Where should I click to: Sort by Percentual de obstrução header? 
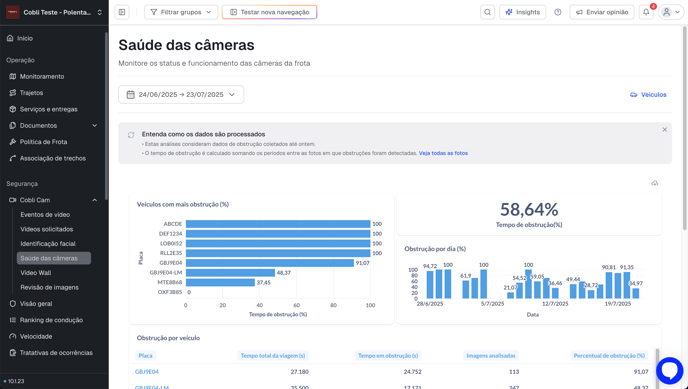(x=609, y=356)
